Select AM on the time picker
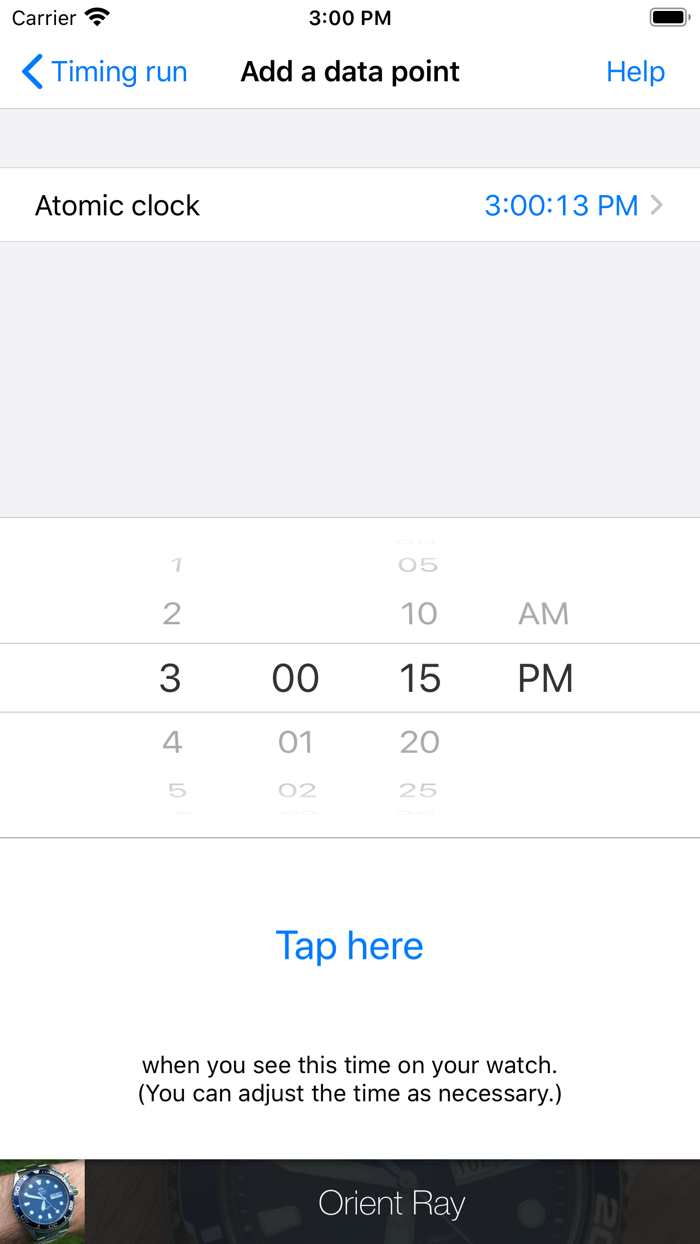The height and width of the screenshot is (1244, 700). click(544, 613)
